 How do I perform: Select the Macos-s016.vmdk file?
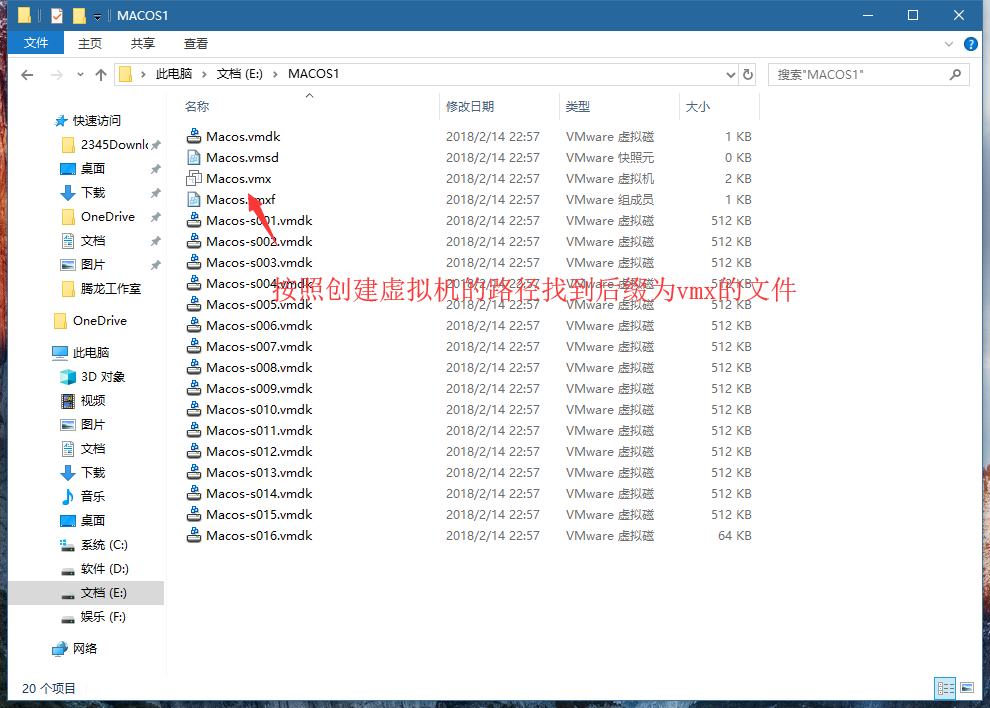point(259,535)
